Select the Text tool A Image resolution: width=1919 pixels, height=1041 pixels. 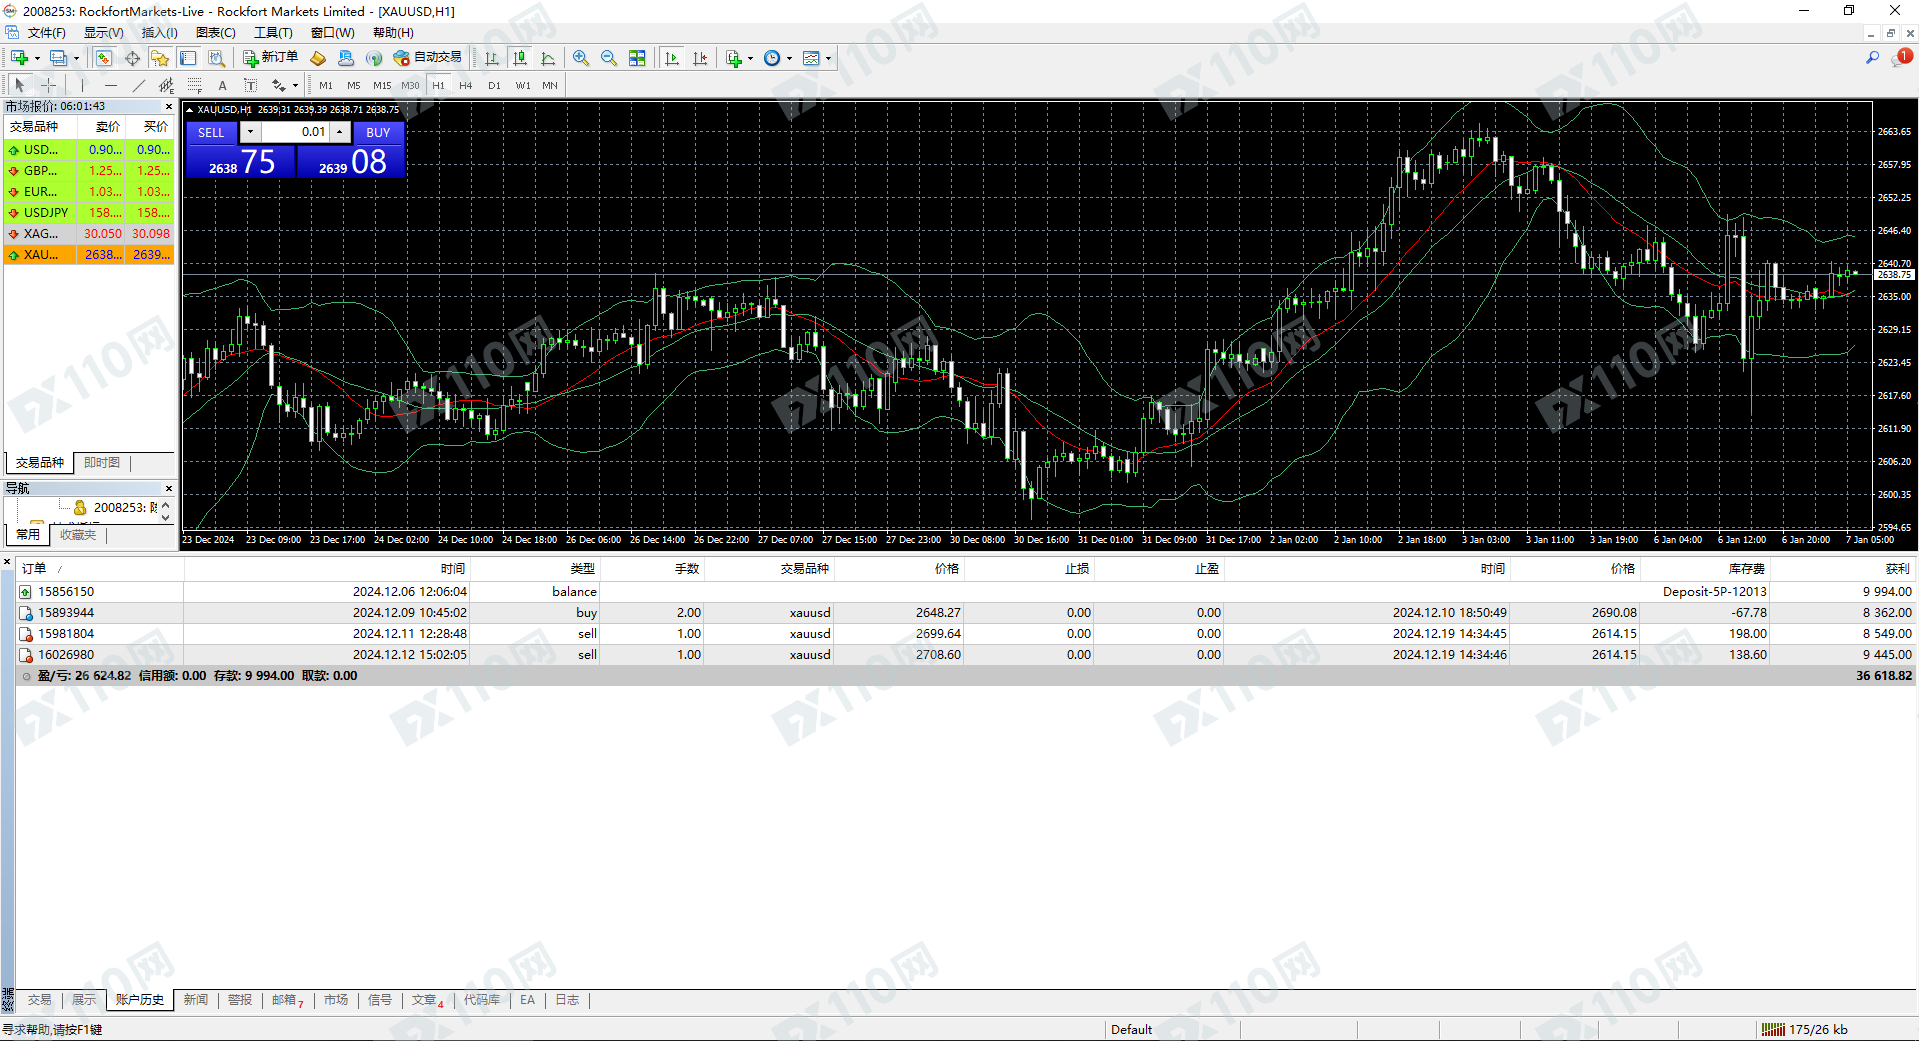point(223,85)
